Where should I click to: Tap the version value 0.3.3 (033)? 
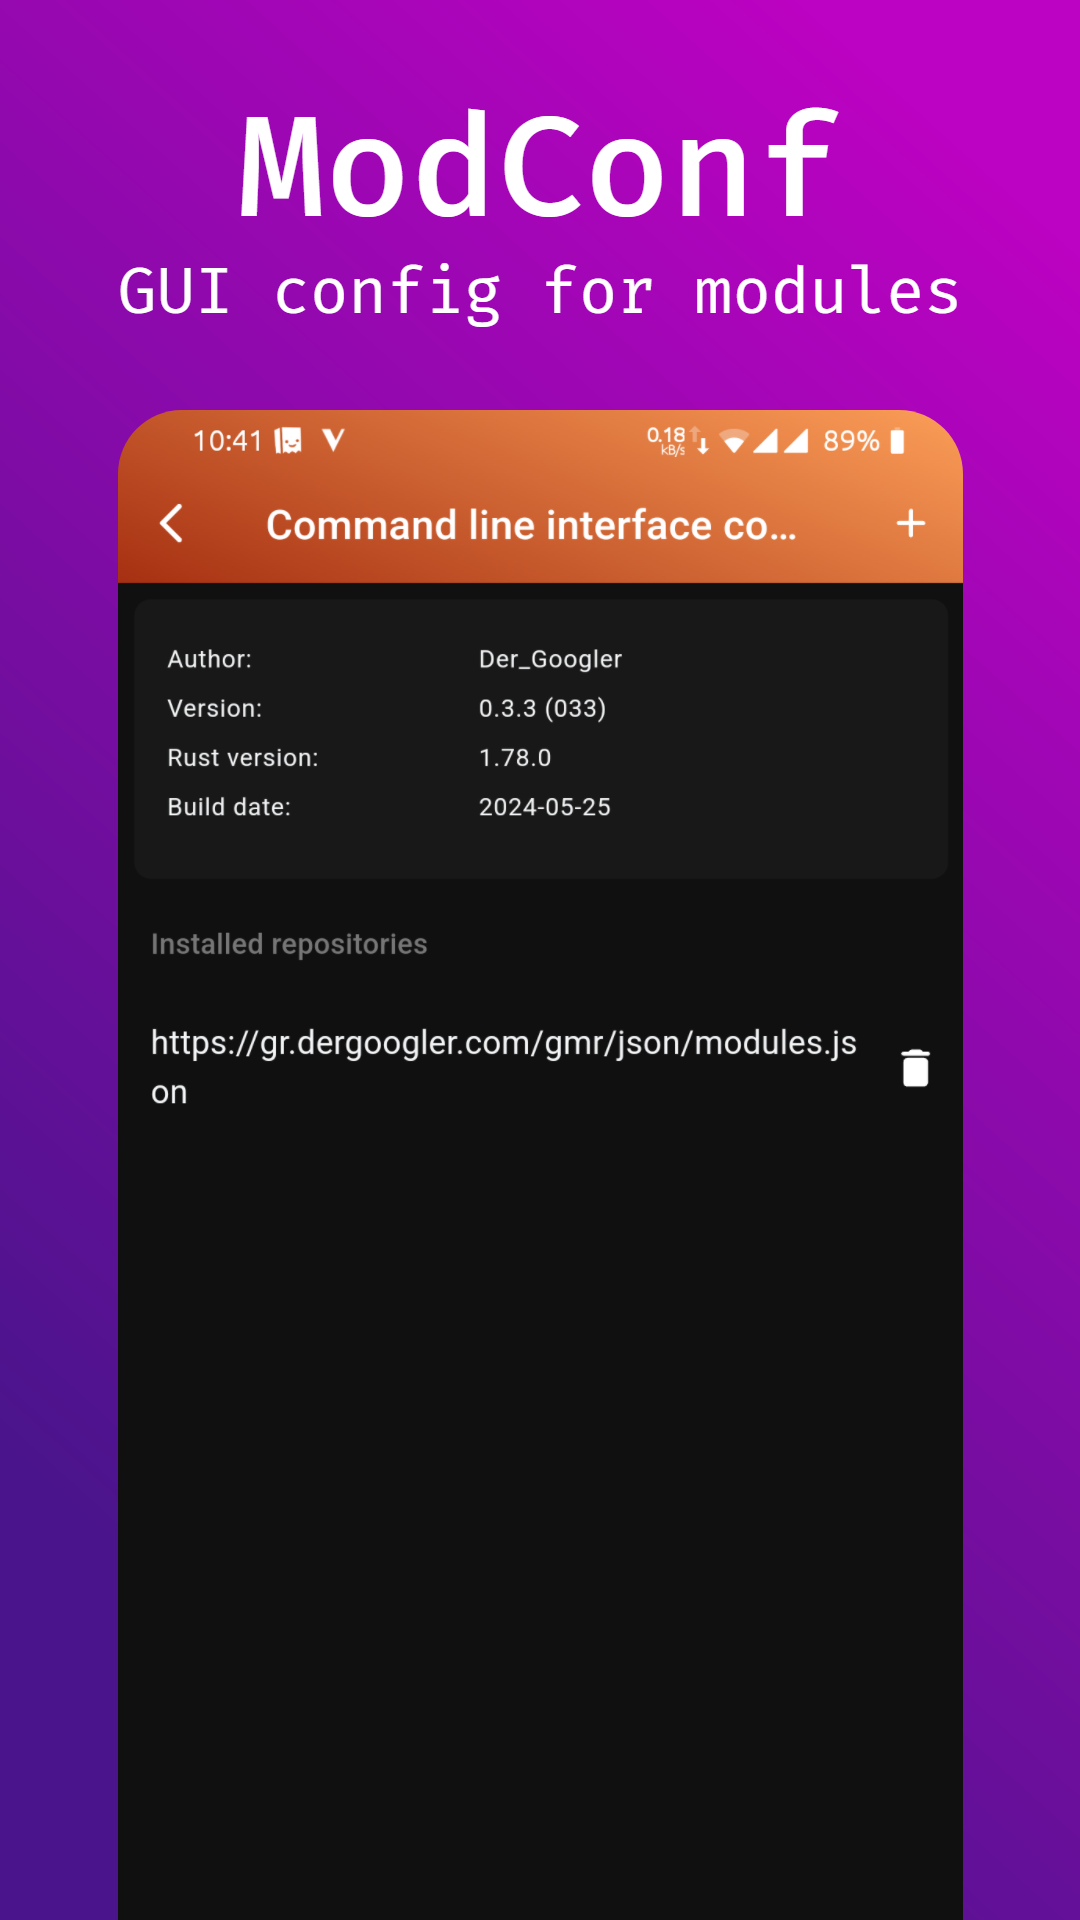[542, 708]
